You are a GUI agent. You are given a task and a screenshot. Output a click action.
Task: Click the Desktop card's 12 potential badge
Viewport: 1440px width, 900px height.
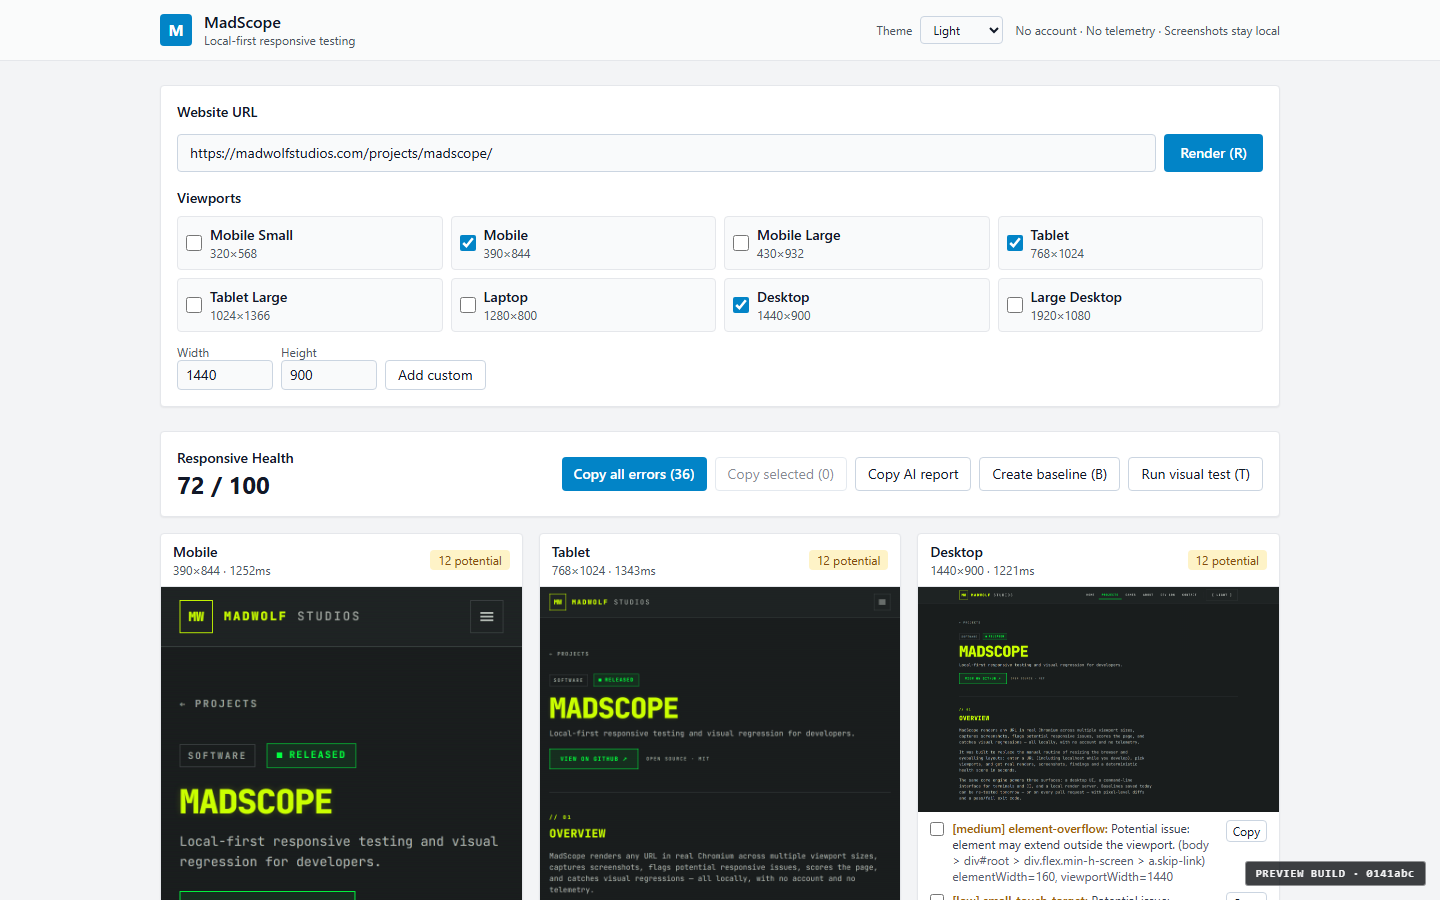[x=1227, y=560]
